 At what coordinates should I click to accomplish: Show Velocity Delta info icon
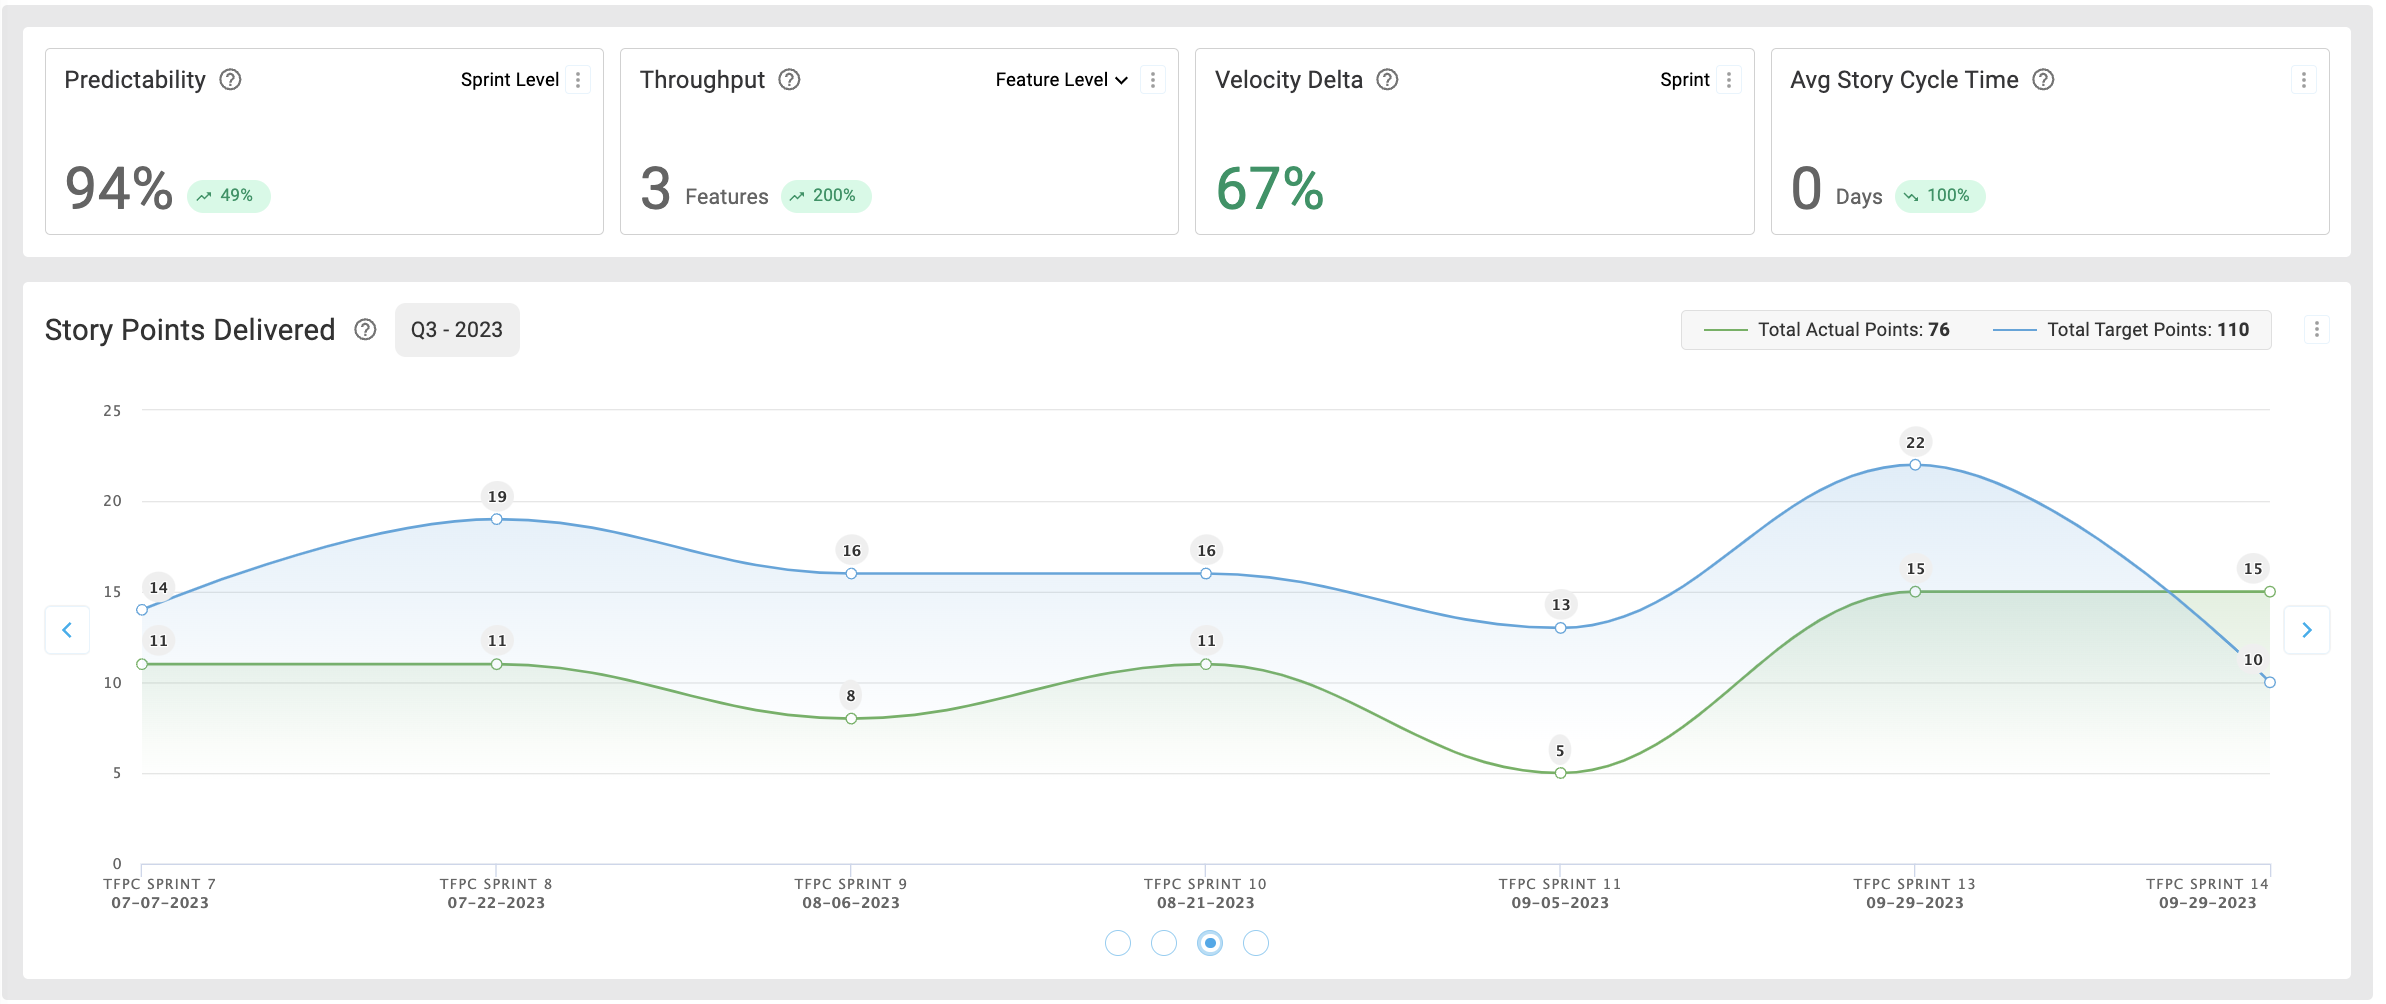coord(1387,80)
